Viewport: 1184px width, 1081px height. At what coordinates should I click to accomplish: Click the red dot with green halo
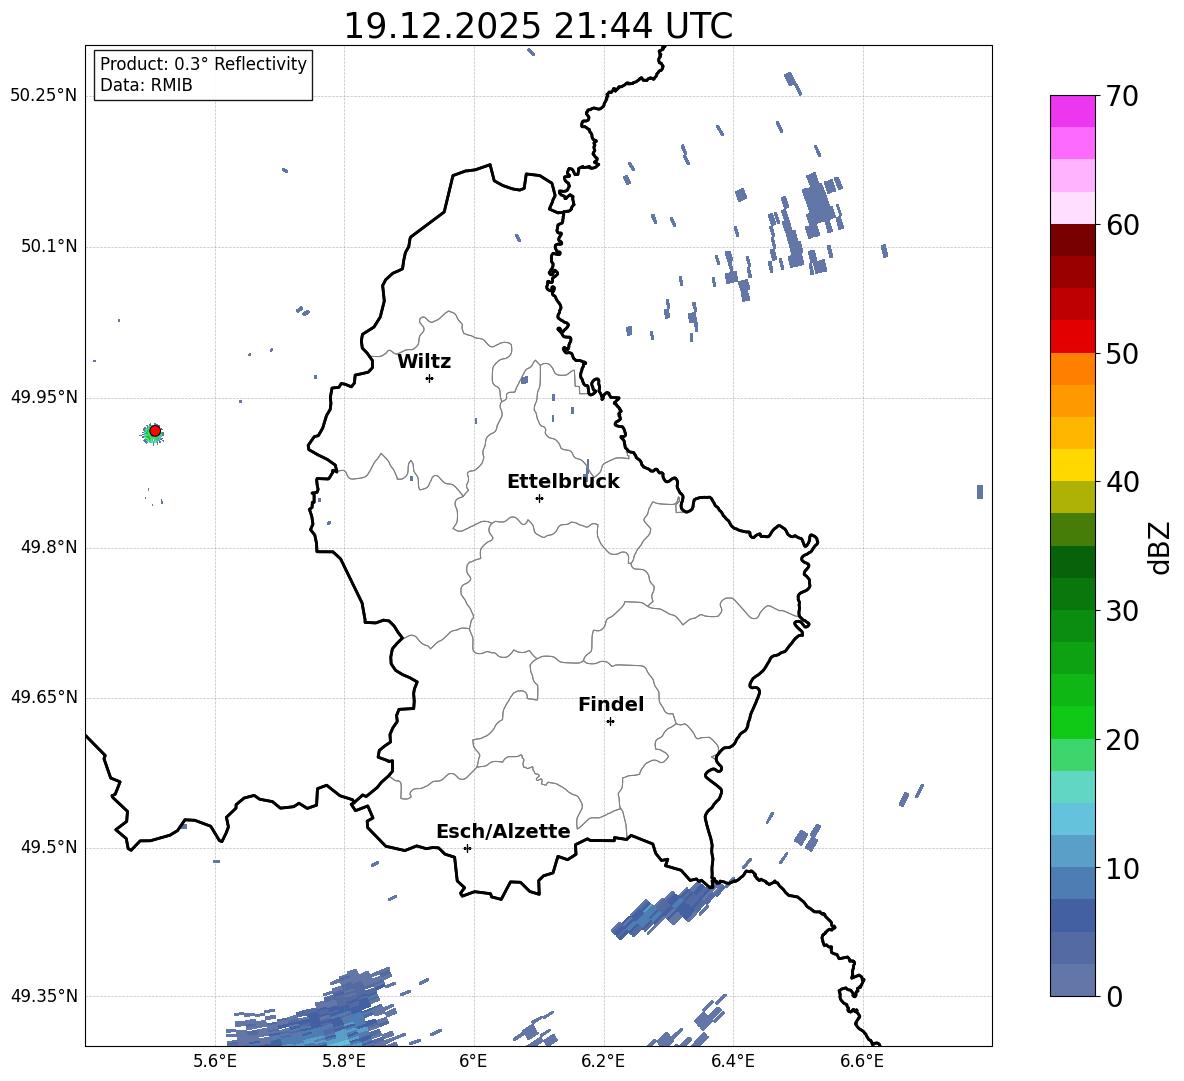click(x=154, y=431)
